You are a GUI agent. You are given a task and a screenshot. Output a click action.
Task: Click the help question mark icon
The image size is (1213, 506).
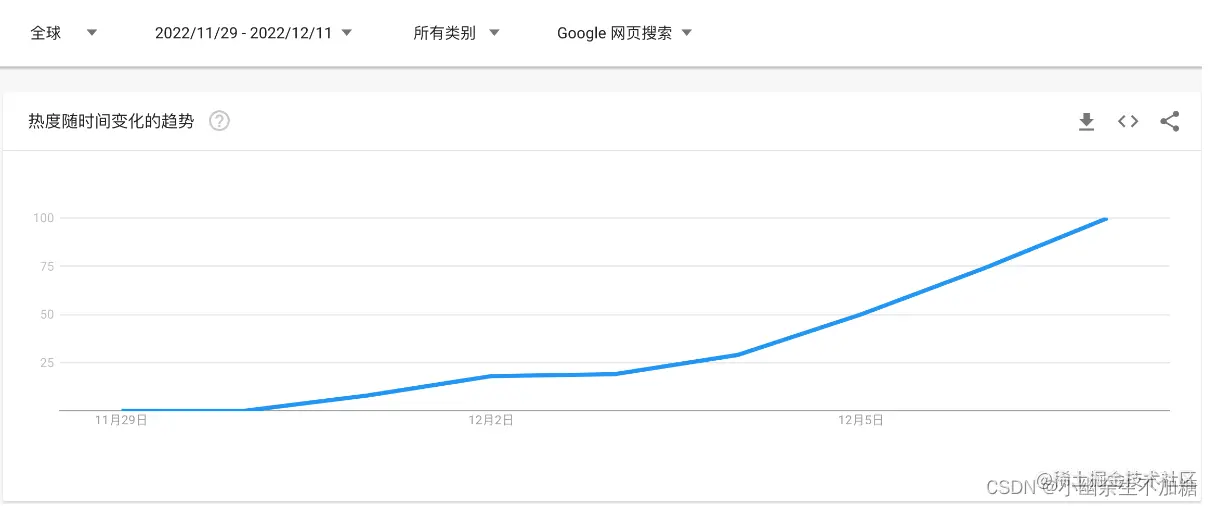pyautogui.click(x=219, y=121)
